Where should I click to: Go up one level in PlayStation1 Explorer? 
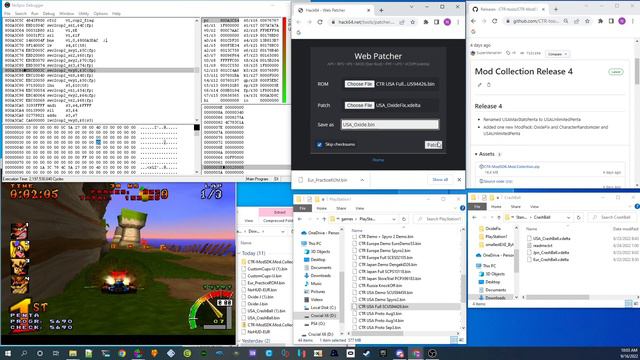[x=324, y=219]
